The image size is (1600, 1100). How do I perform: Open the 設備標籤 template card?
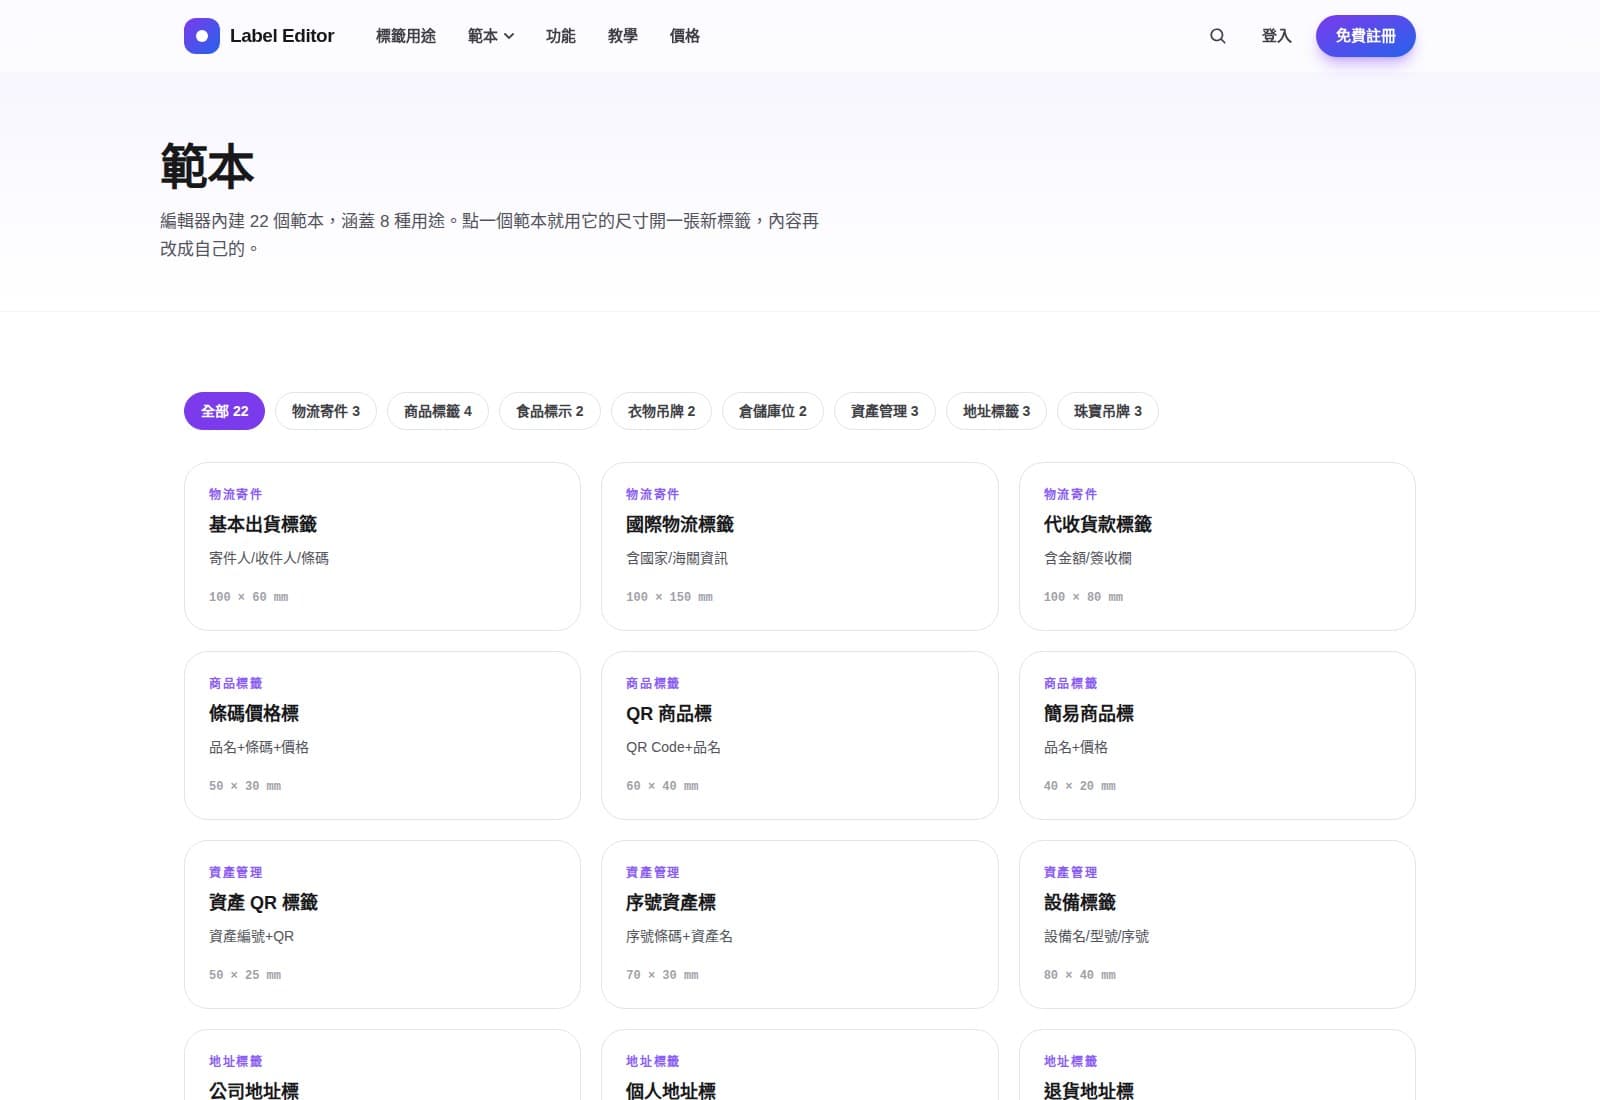pyautogui.click(x=1217, y=924)
